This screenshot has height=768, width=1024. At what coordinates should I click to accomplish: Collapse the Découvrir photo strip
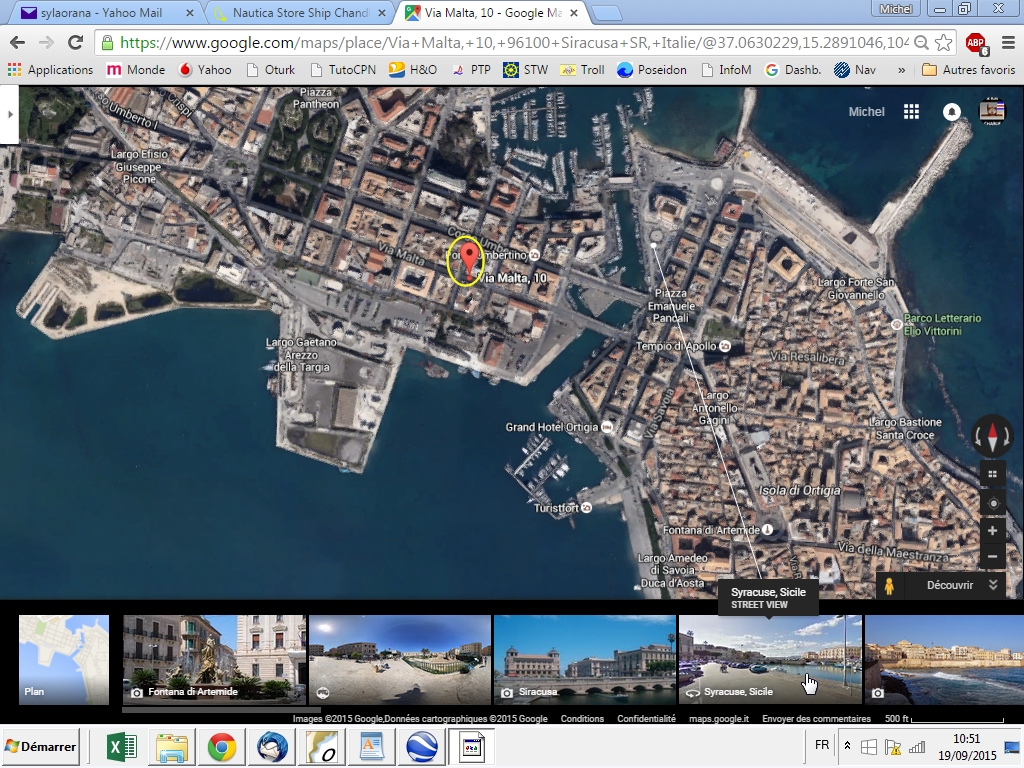[993, 585]
